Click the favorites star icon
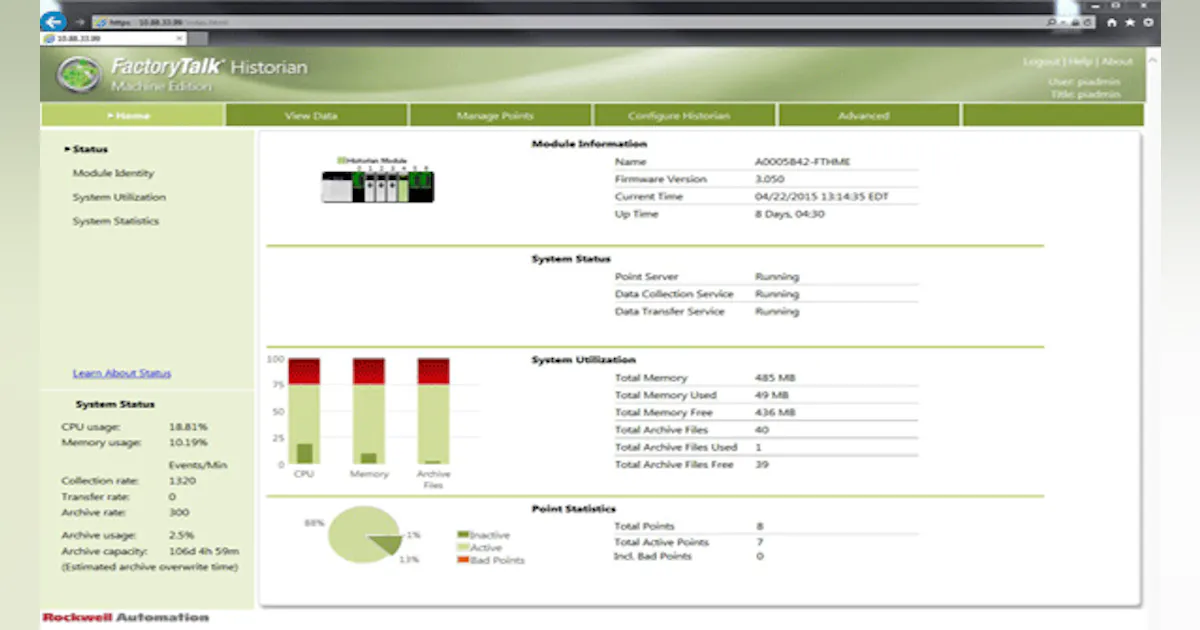Image resolution: width=1200 pixels, height=630 pixels. tap(1129, 21)
